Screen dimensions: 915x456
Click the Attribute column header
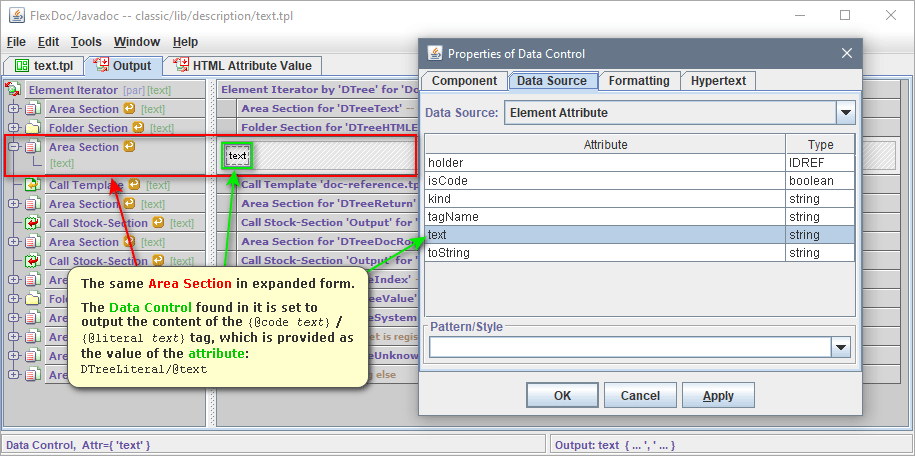pos(604,144)
